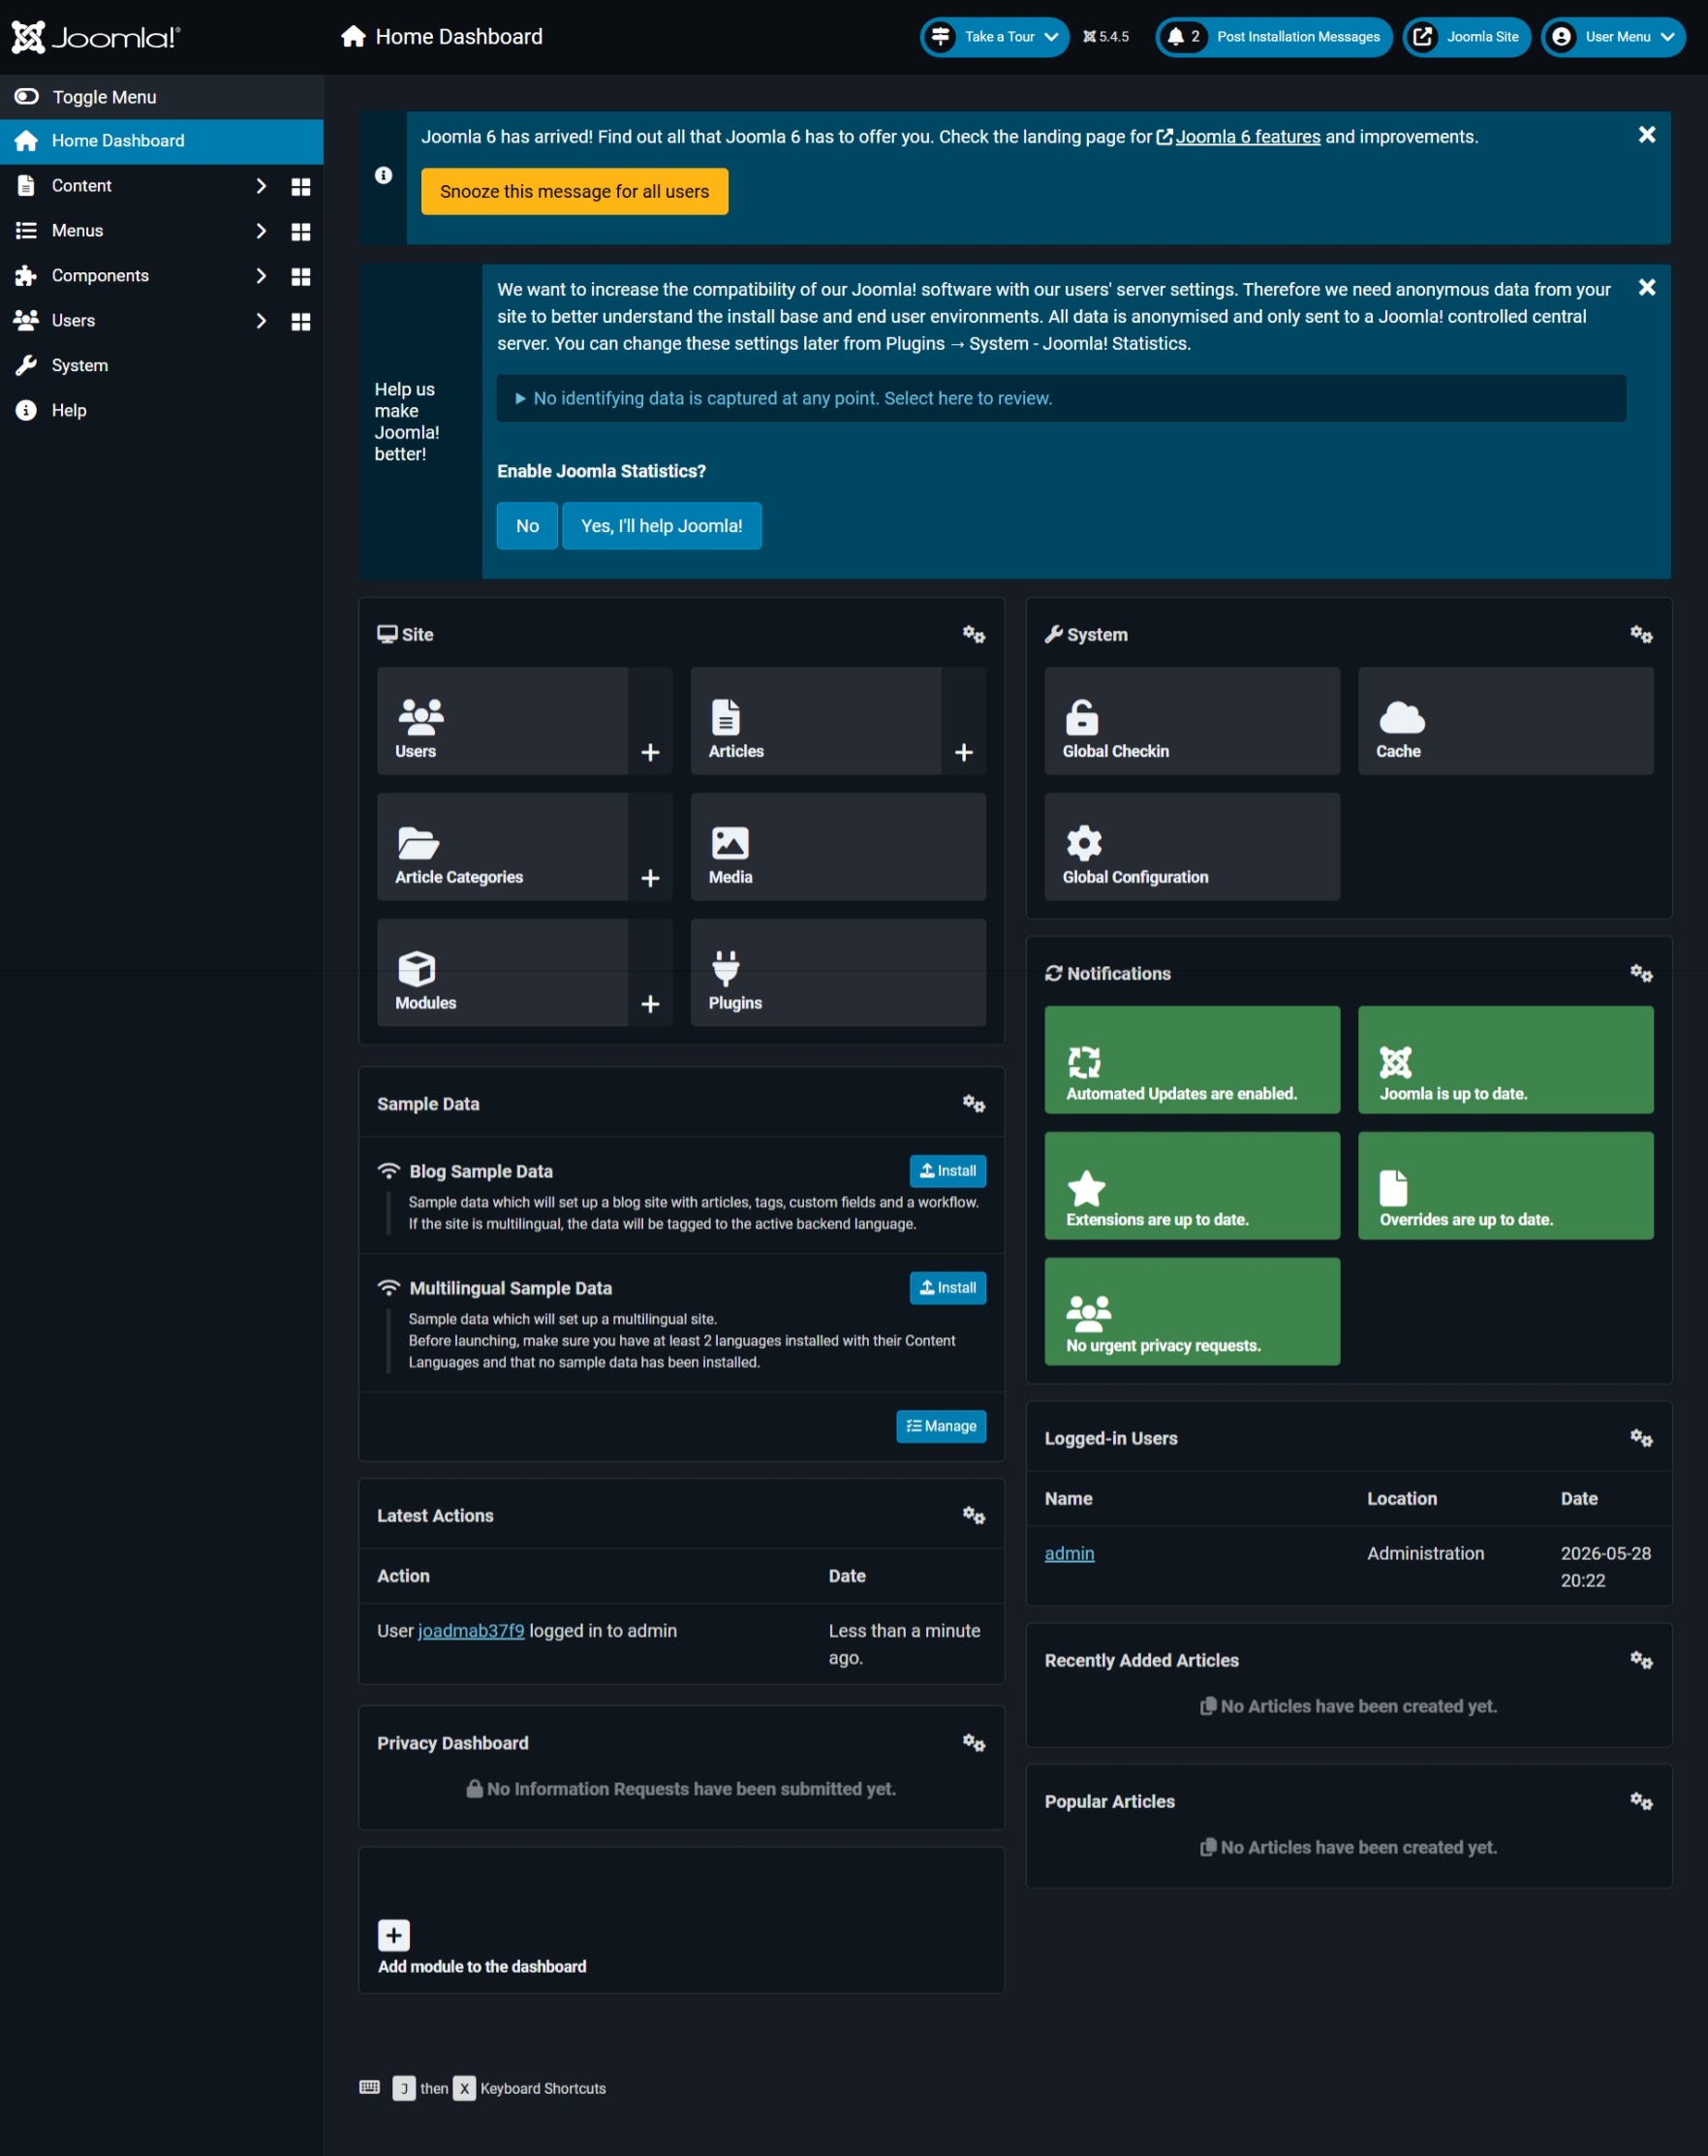Open the Users quick icon tile
Image resolution: width=1708 pixels, height=2156 pixels.
pos(502,721)
